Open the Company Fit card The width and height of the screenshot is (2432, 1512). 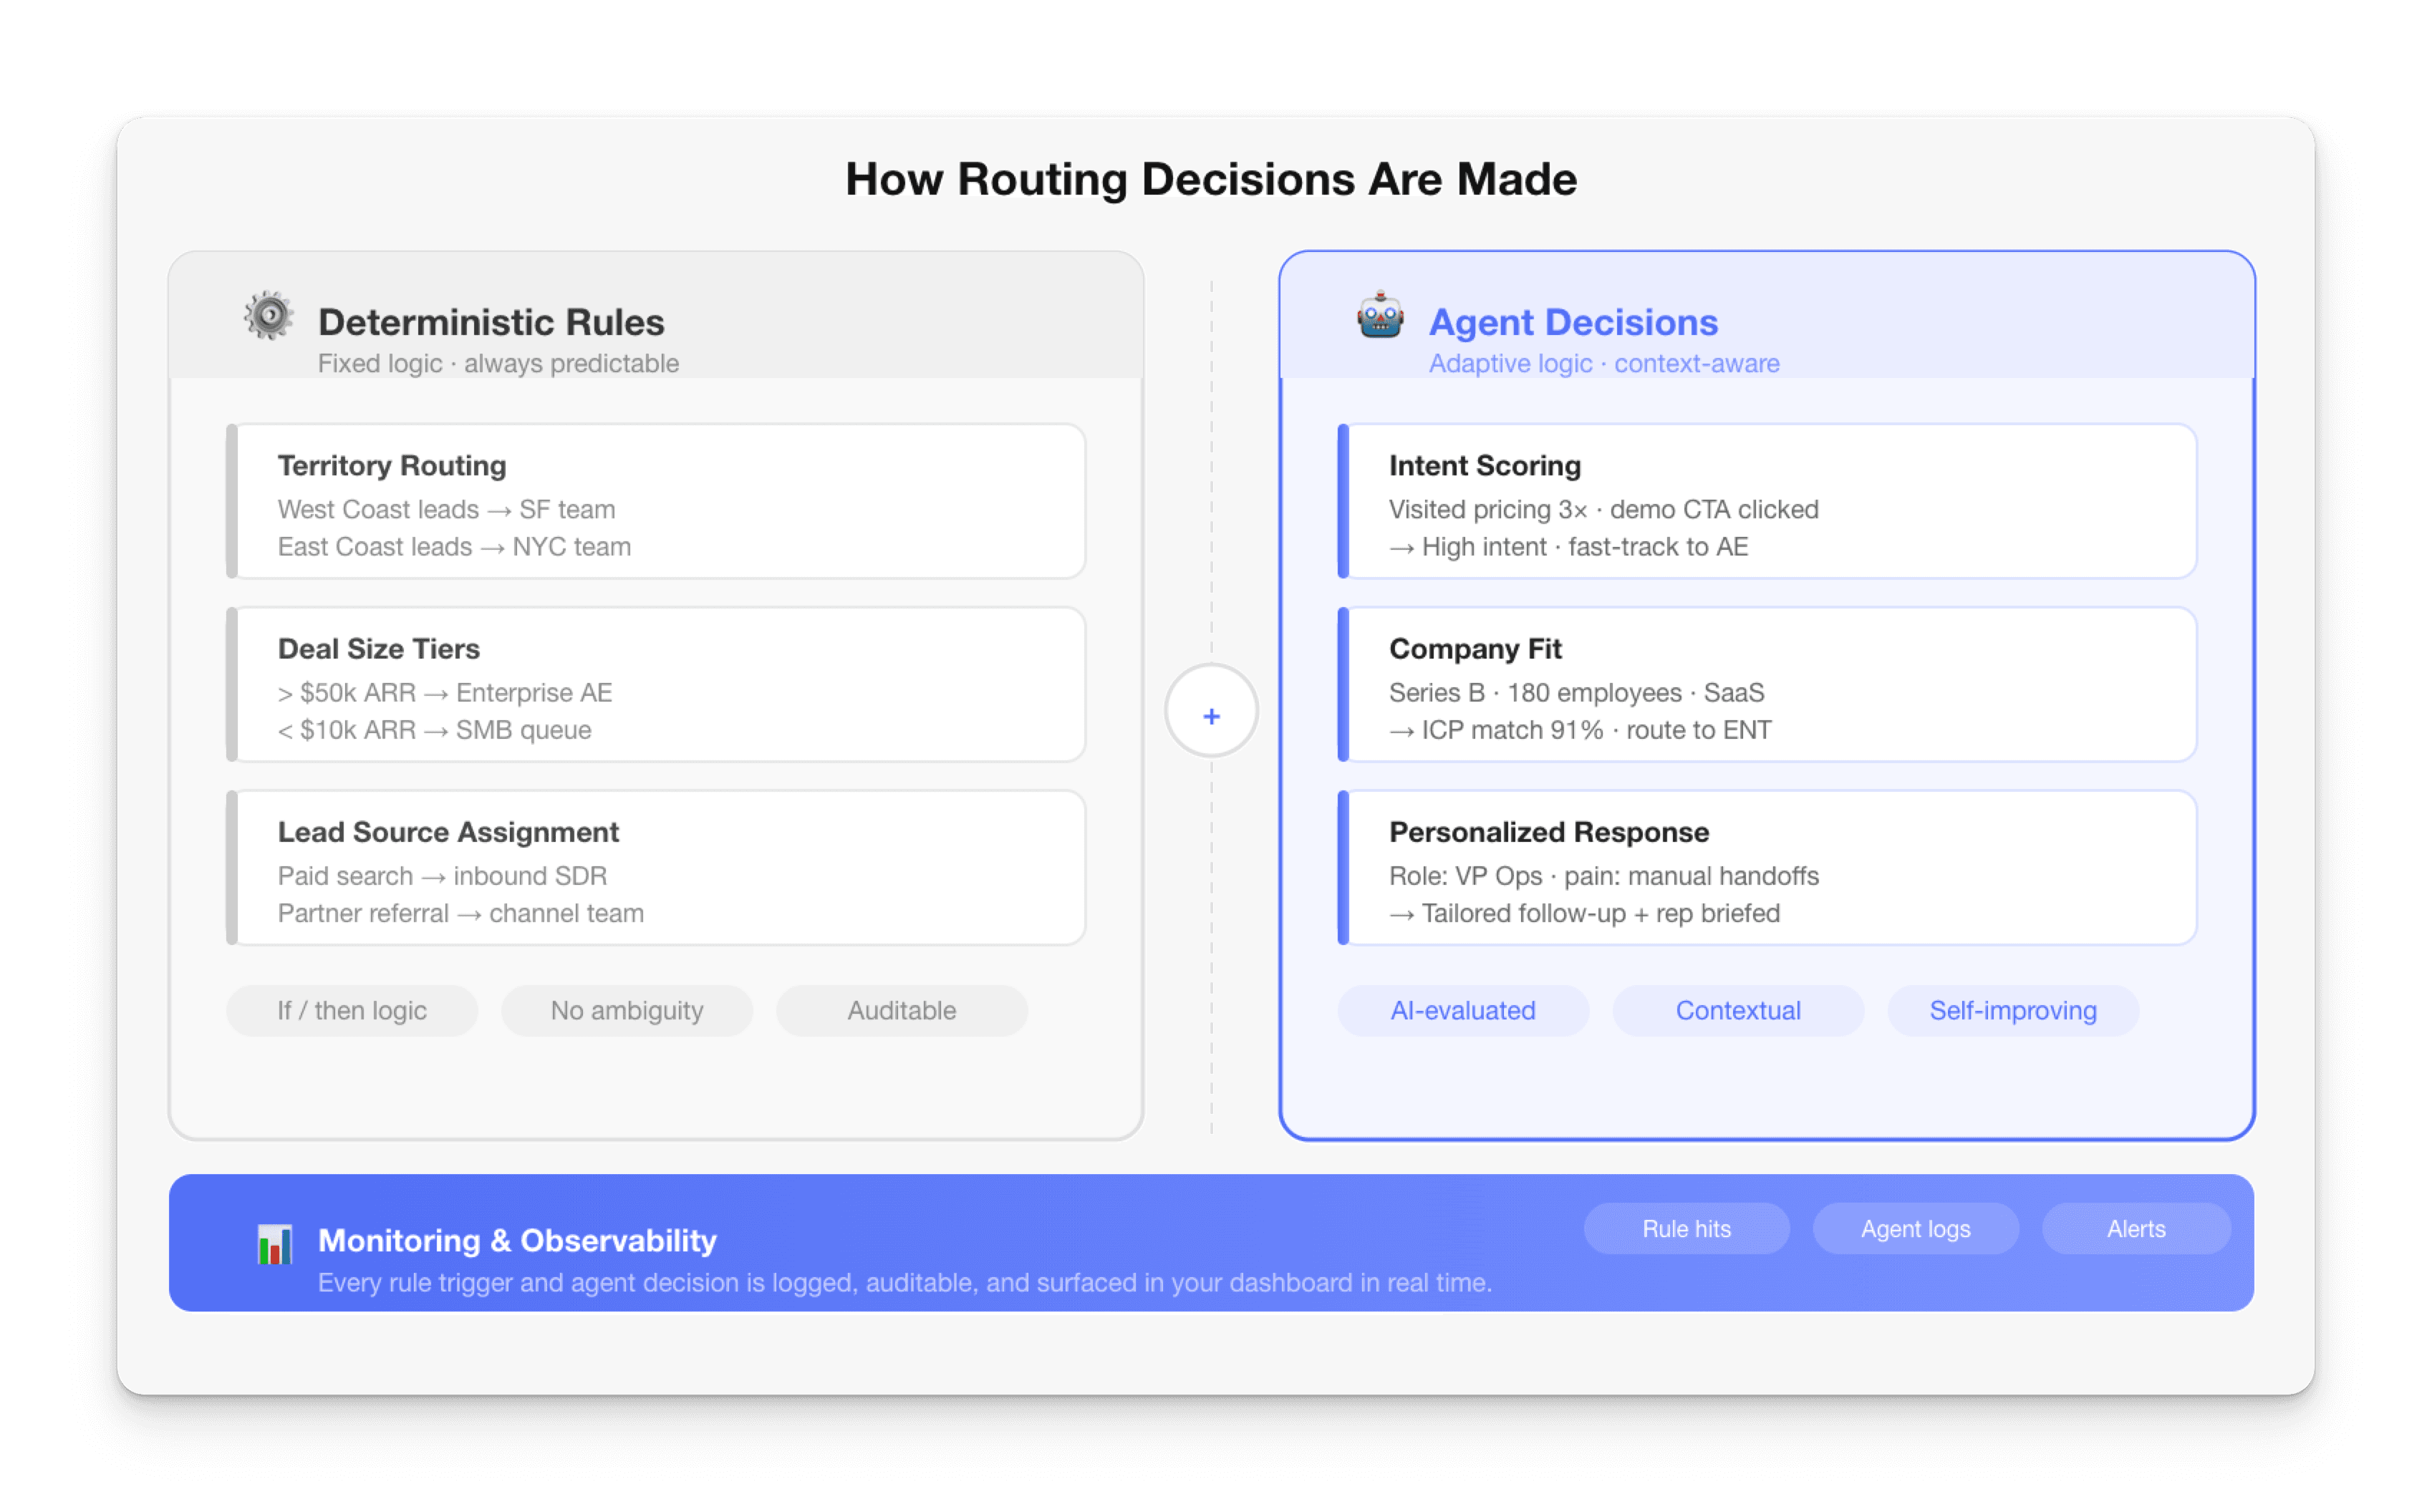(x=1767, y=685)
